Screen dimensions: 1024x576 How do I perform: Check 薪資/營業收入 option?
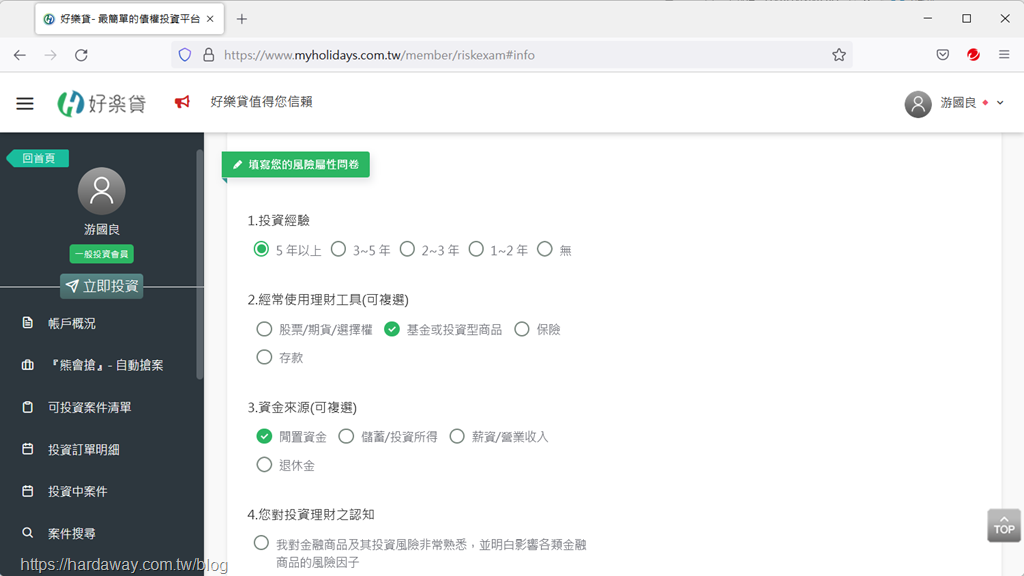coord(457,436)
